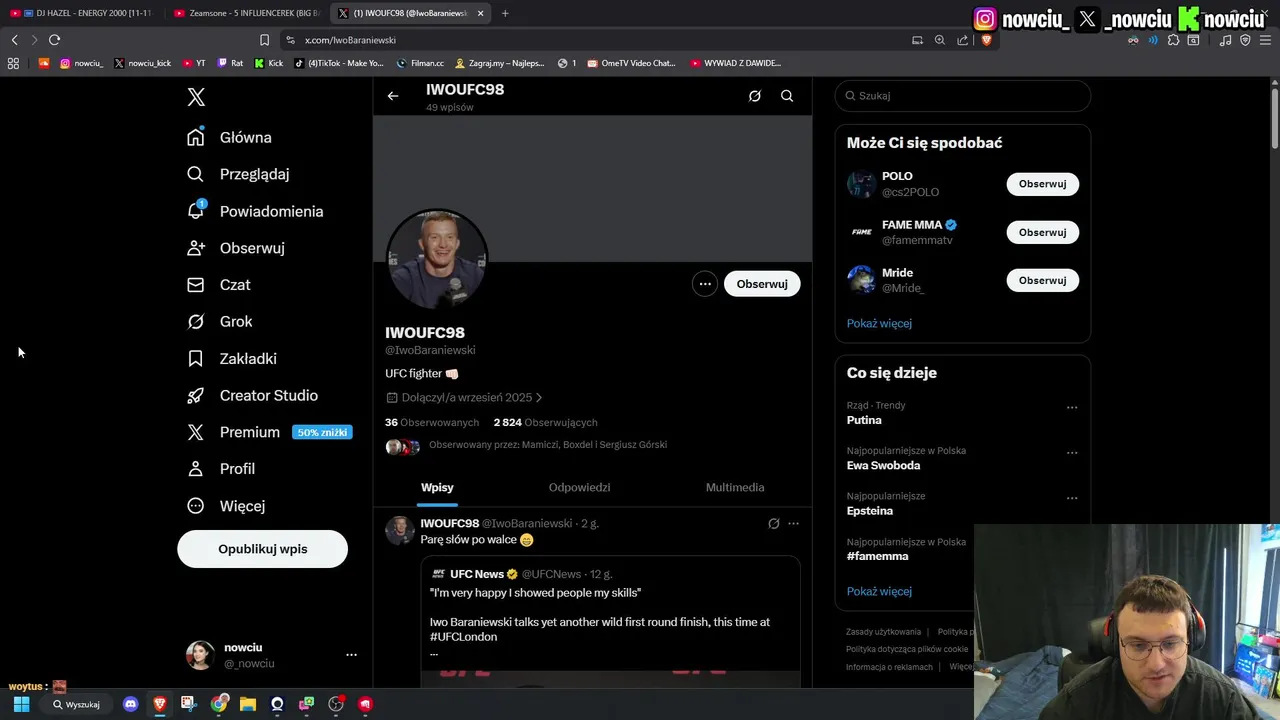The height and width of the screenshot is (720, 1280).
Task: Click the Opublikuj wpis button
Action: [x=262, y=549]
